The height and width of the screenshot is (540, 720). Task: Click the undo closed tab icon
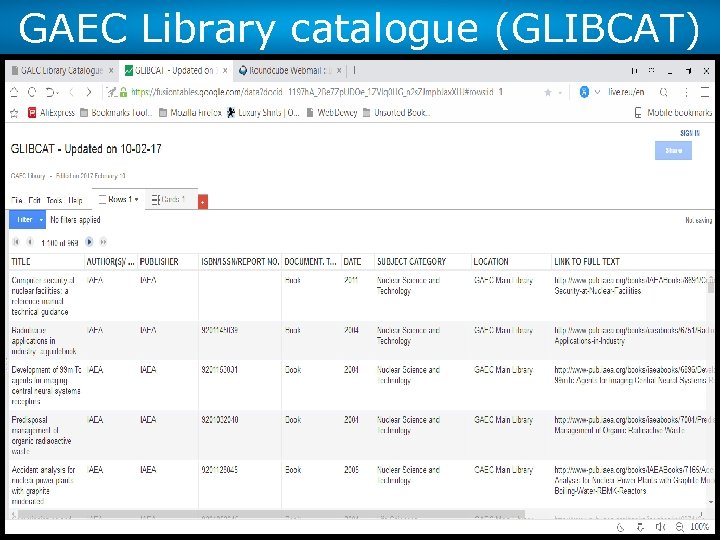point(51,92)
